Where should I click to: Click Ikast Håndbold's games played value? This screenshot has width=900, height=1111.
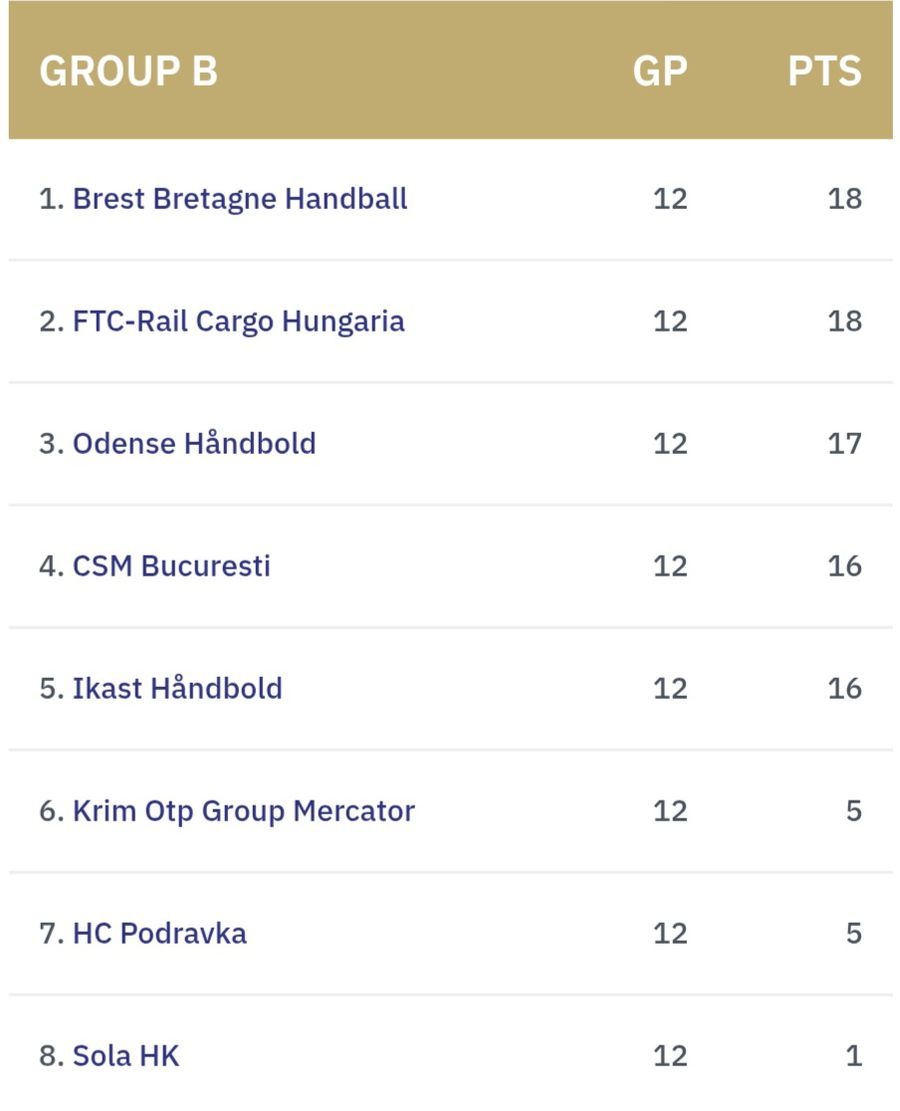click(x=670, y=688)
